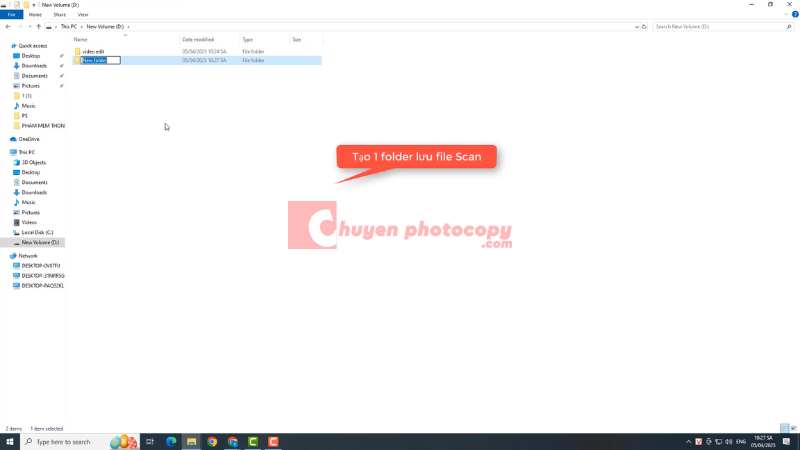Sort by the Name column header
Image resolution: width=800 pixels, height=450 pixels.
pos(81,39)
